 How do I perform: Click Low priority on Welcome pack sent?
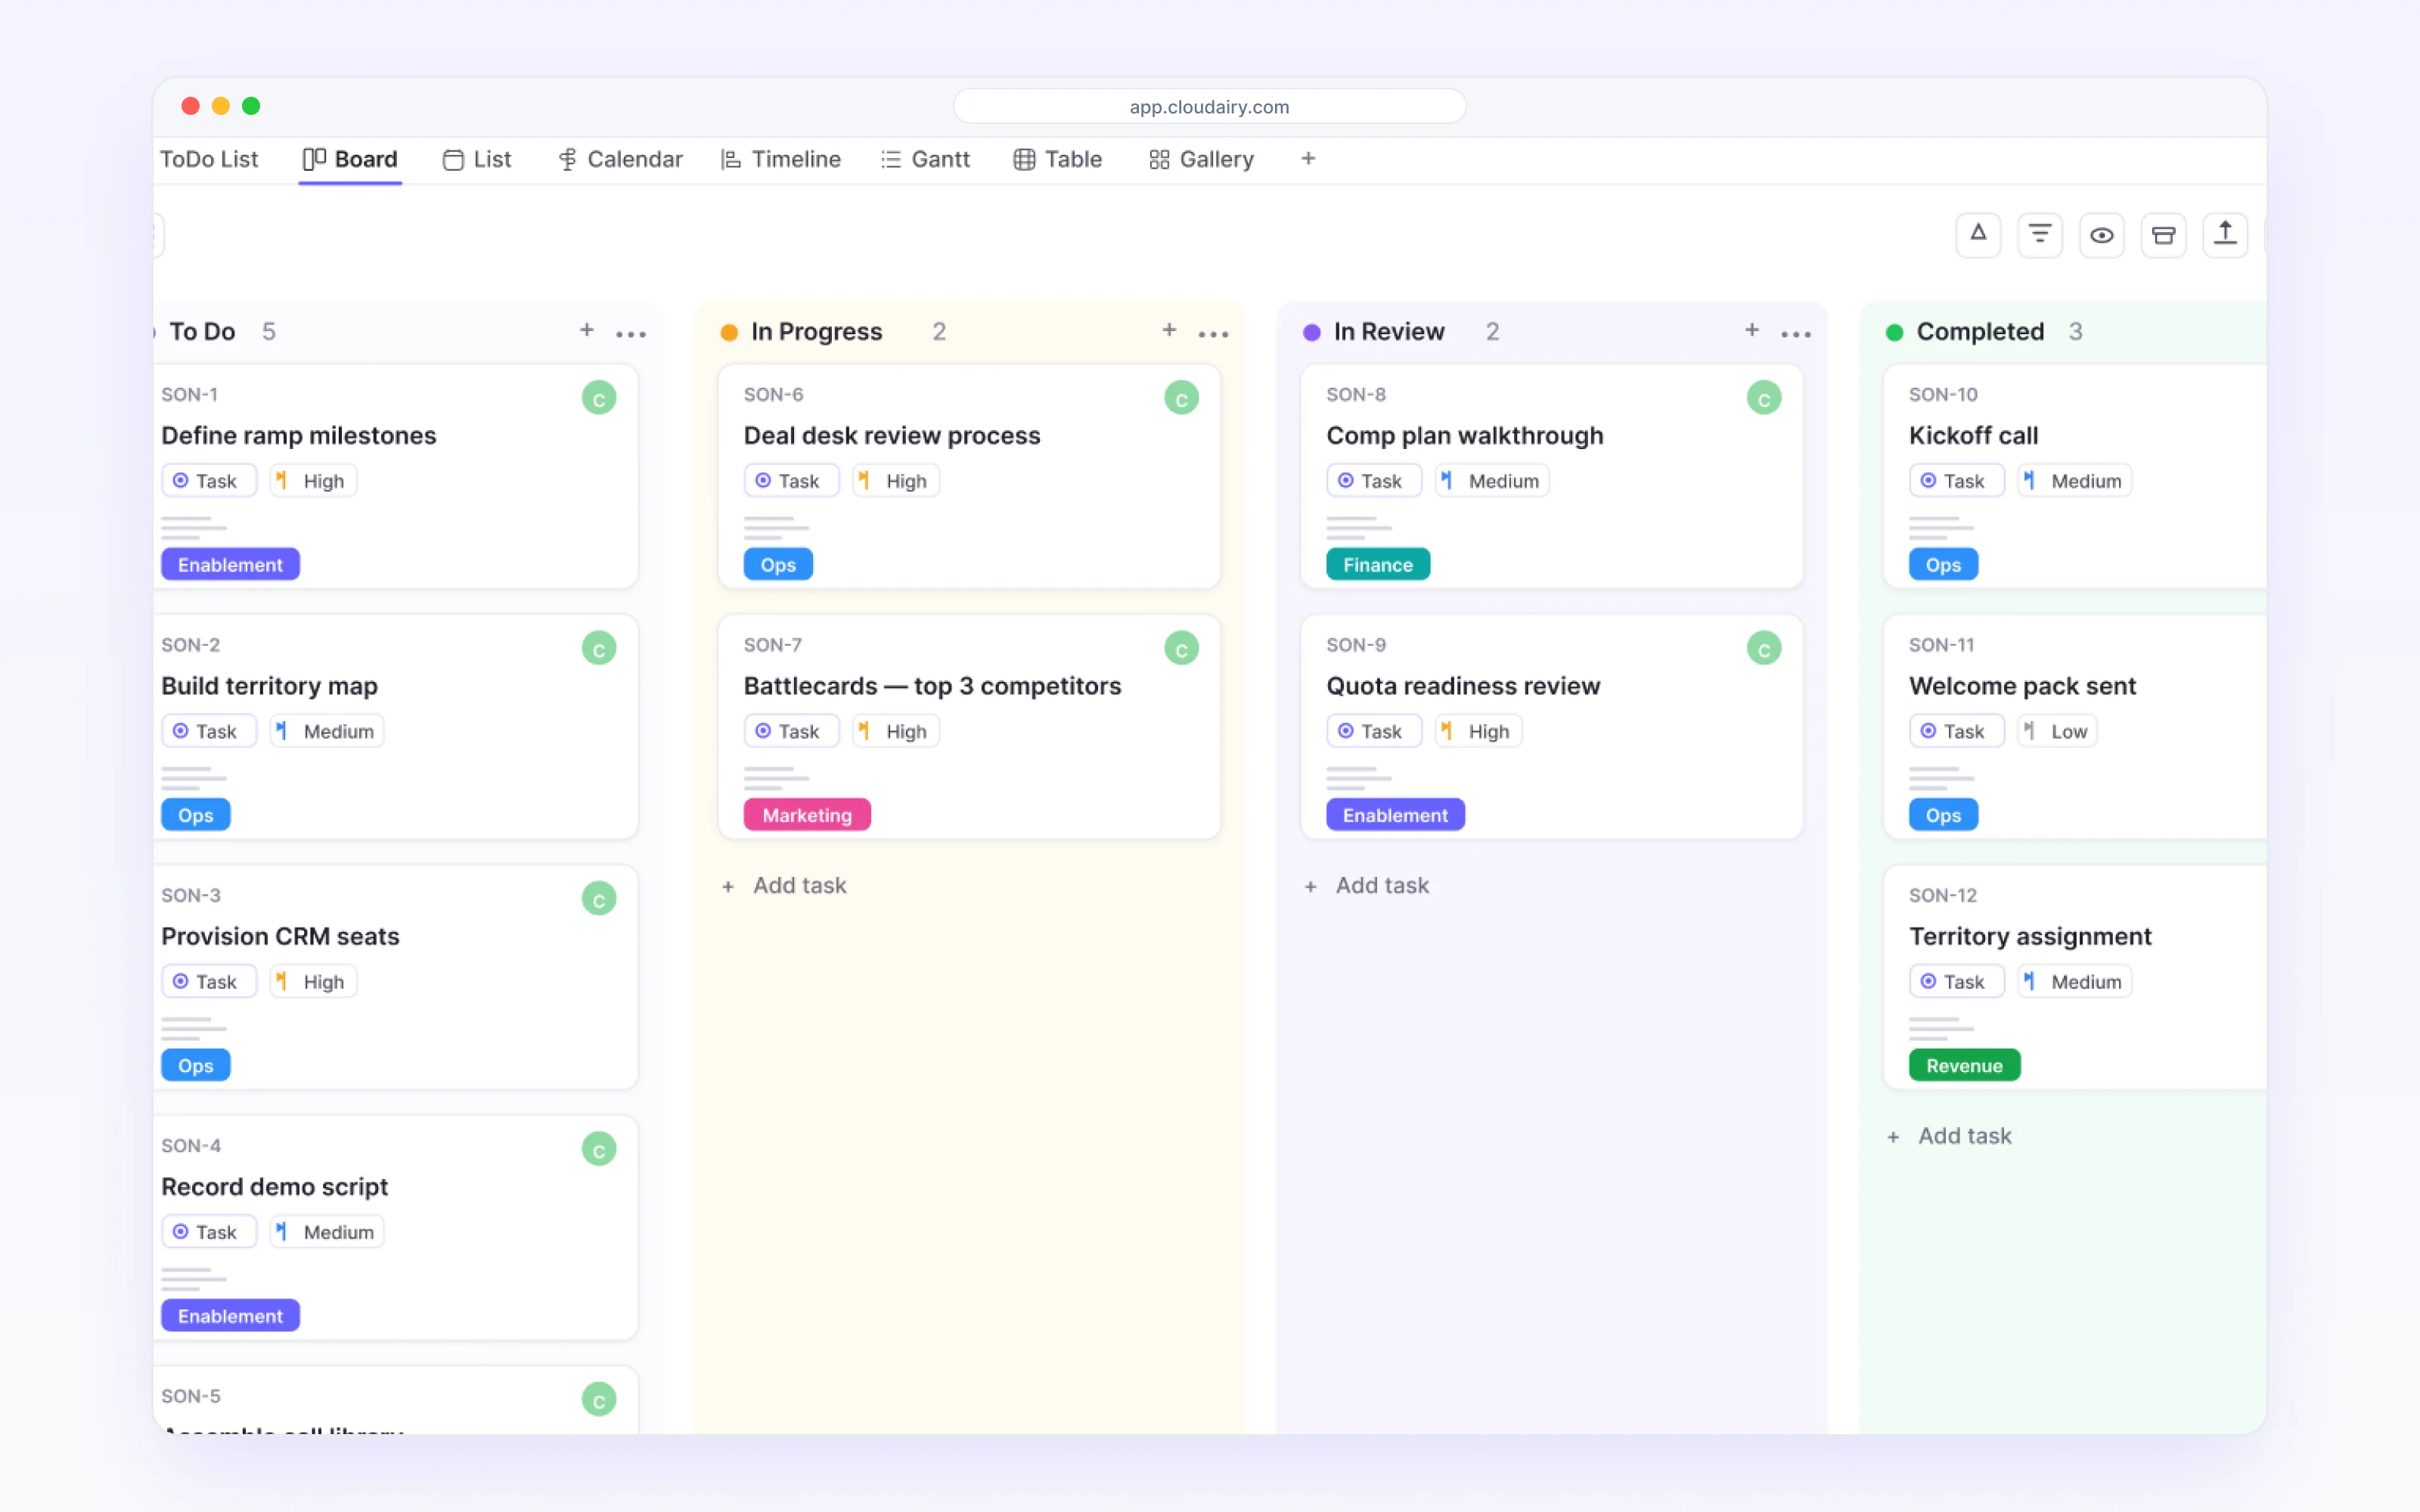coord(2057,732)
